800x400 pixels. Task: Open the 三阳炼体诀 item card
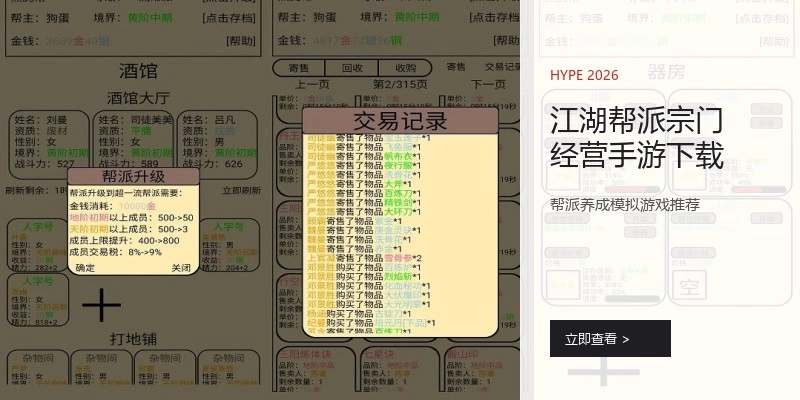tap(316, 369)
